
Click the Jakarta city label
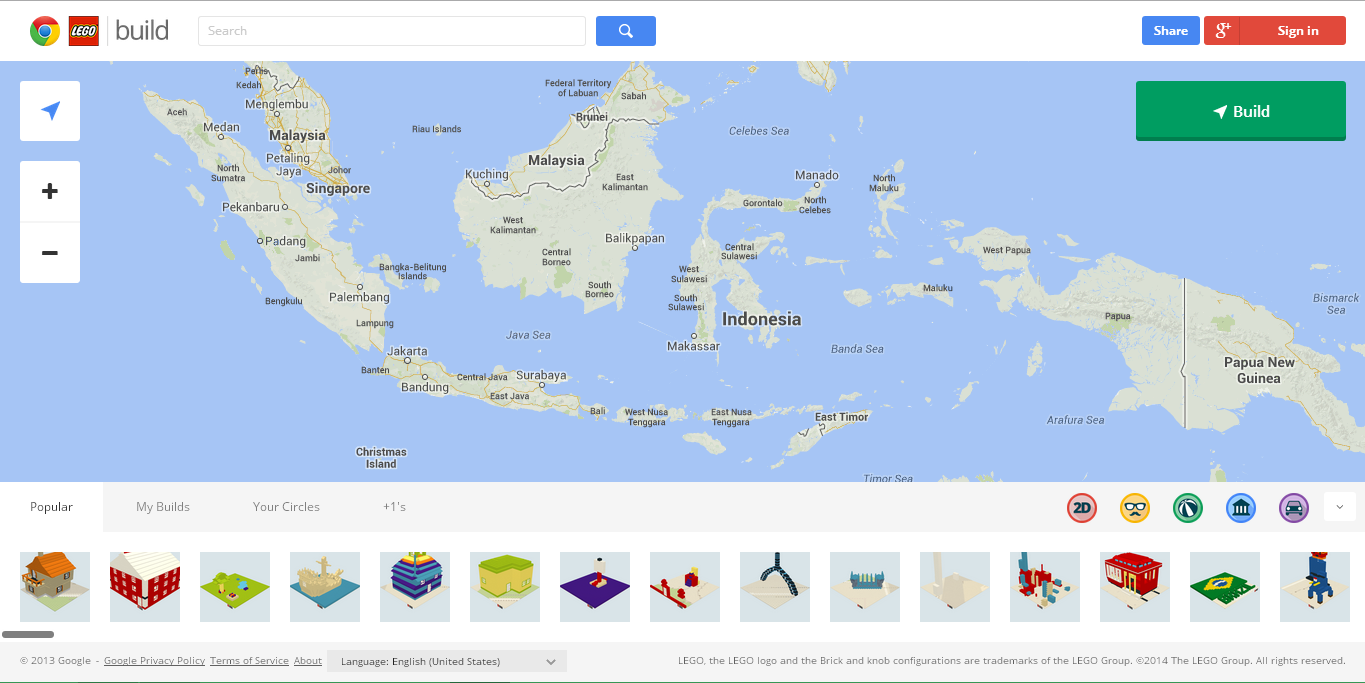(x=408, y=351)
